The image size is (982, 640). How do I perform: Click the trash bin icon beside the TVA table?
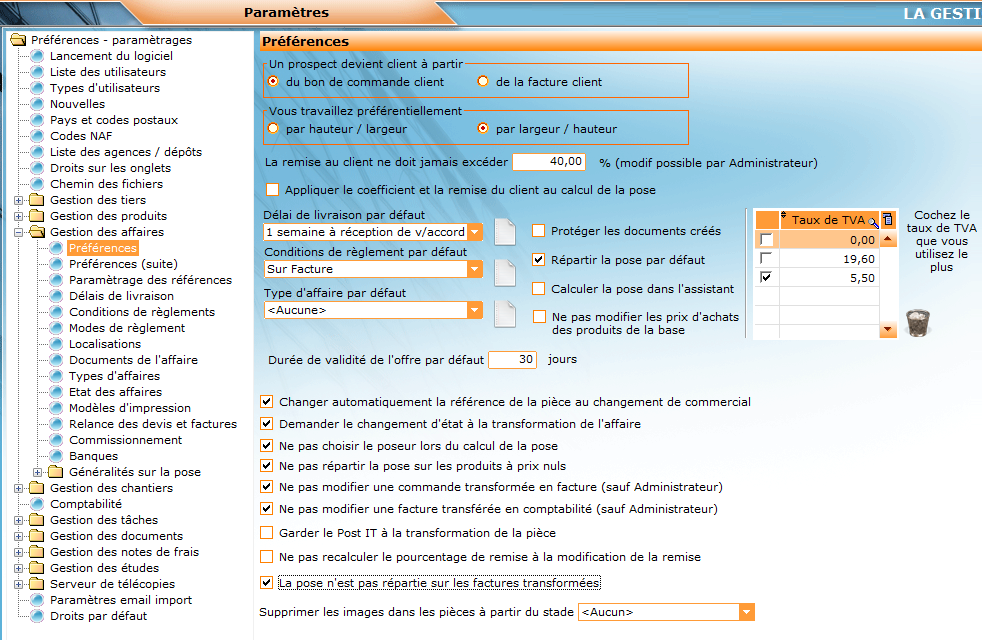[x=917, y=323]
